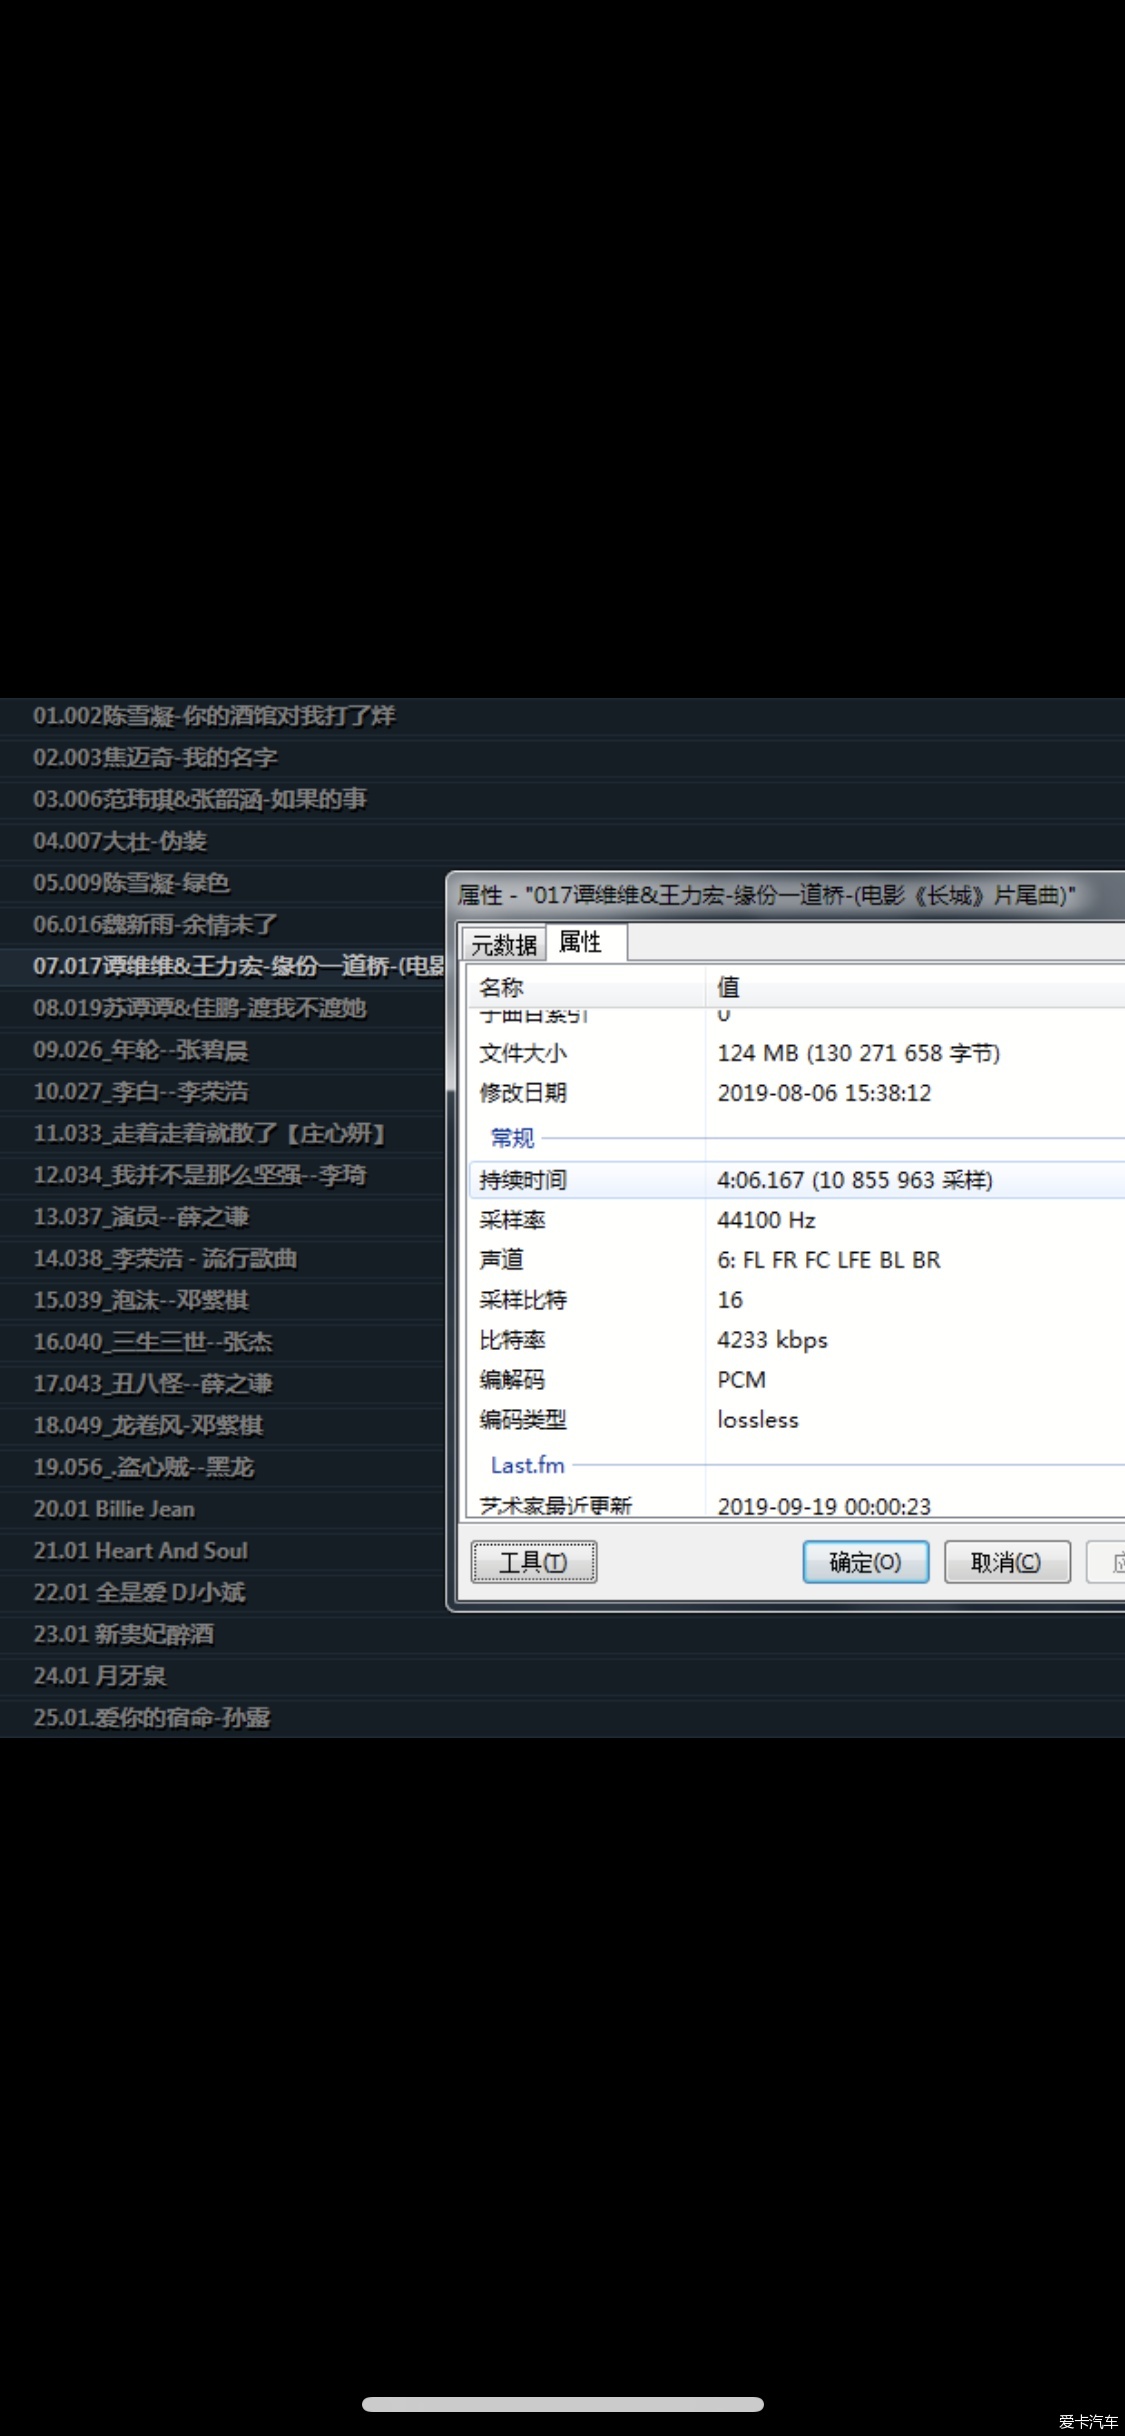Select the 采样率 property row
Screen dimensions: 1125x2436
point(797,1220)
